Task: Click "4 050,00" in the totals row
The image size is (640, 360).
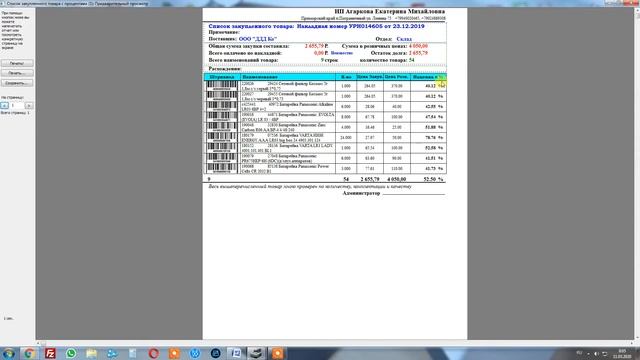Action: (396, 179)
